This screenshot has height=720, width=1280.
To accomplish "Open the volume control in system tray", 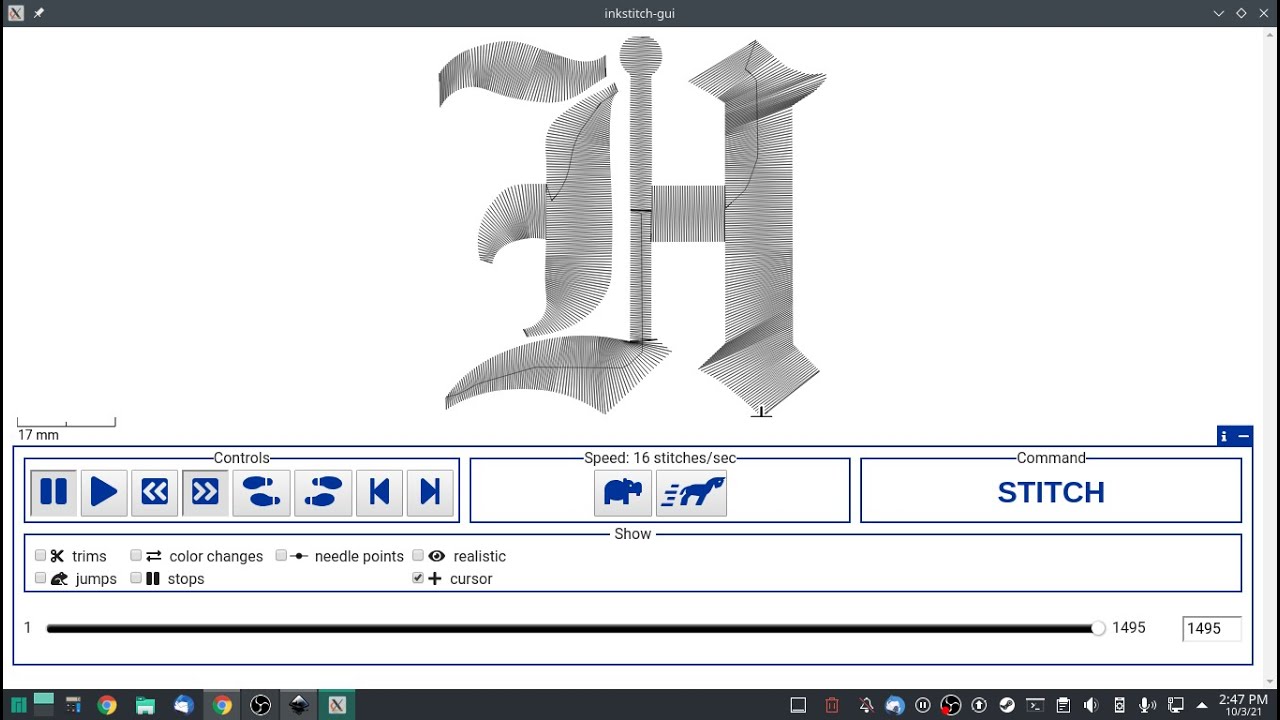I will click(x=1091, y=705).
